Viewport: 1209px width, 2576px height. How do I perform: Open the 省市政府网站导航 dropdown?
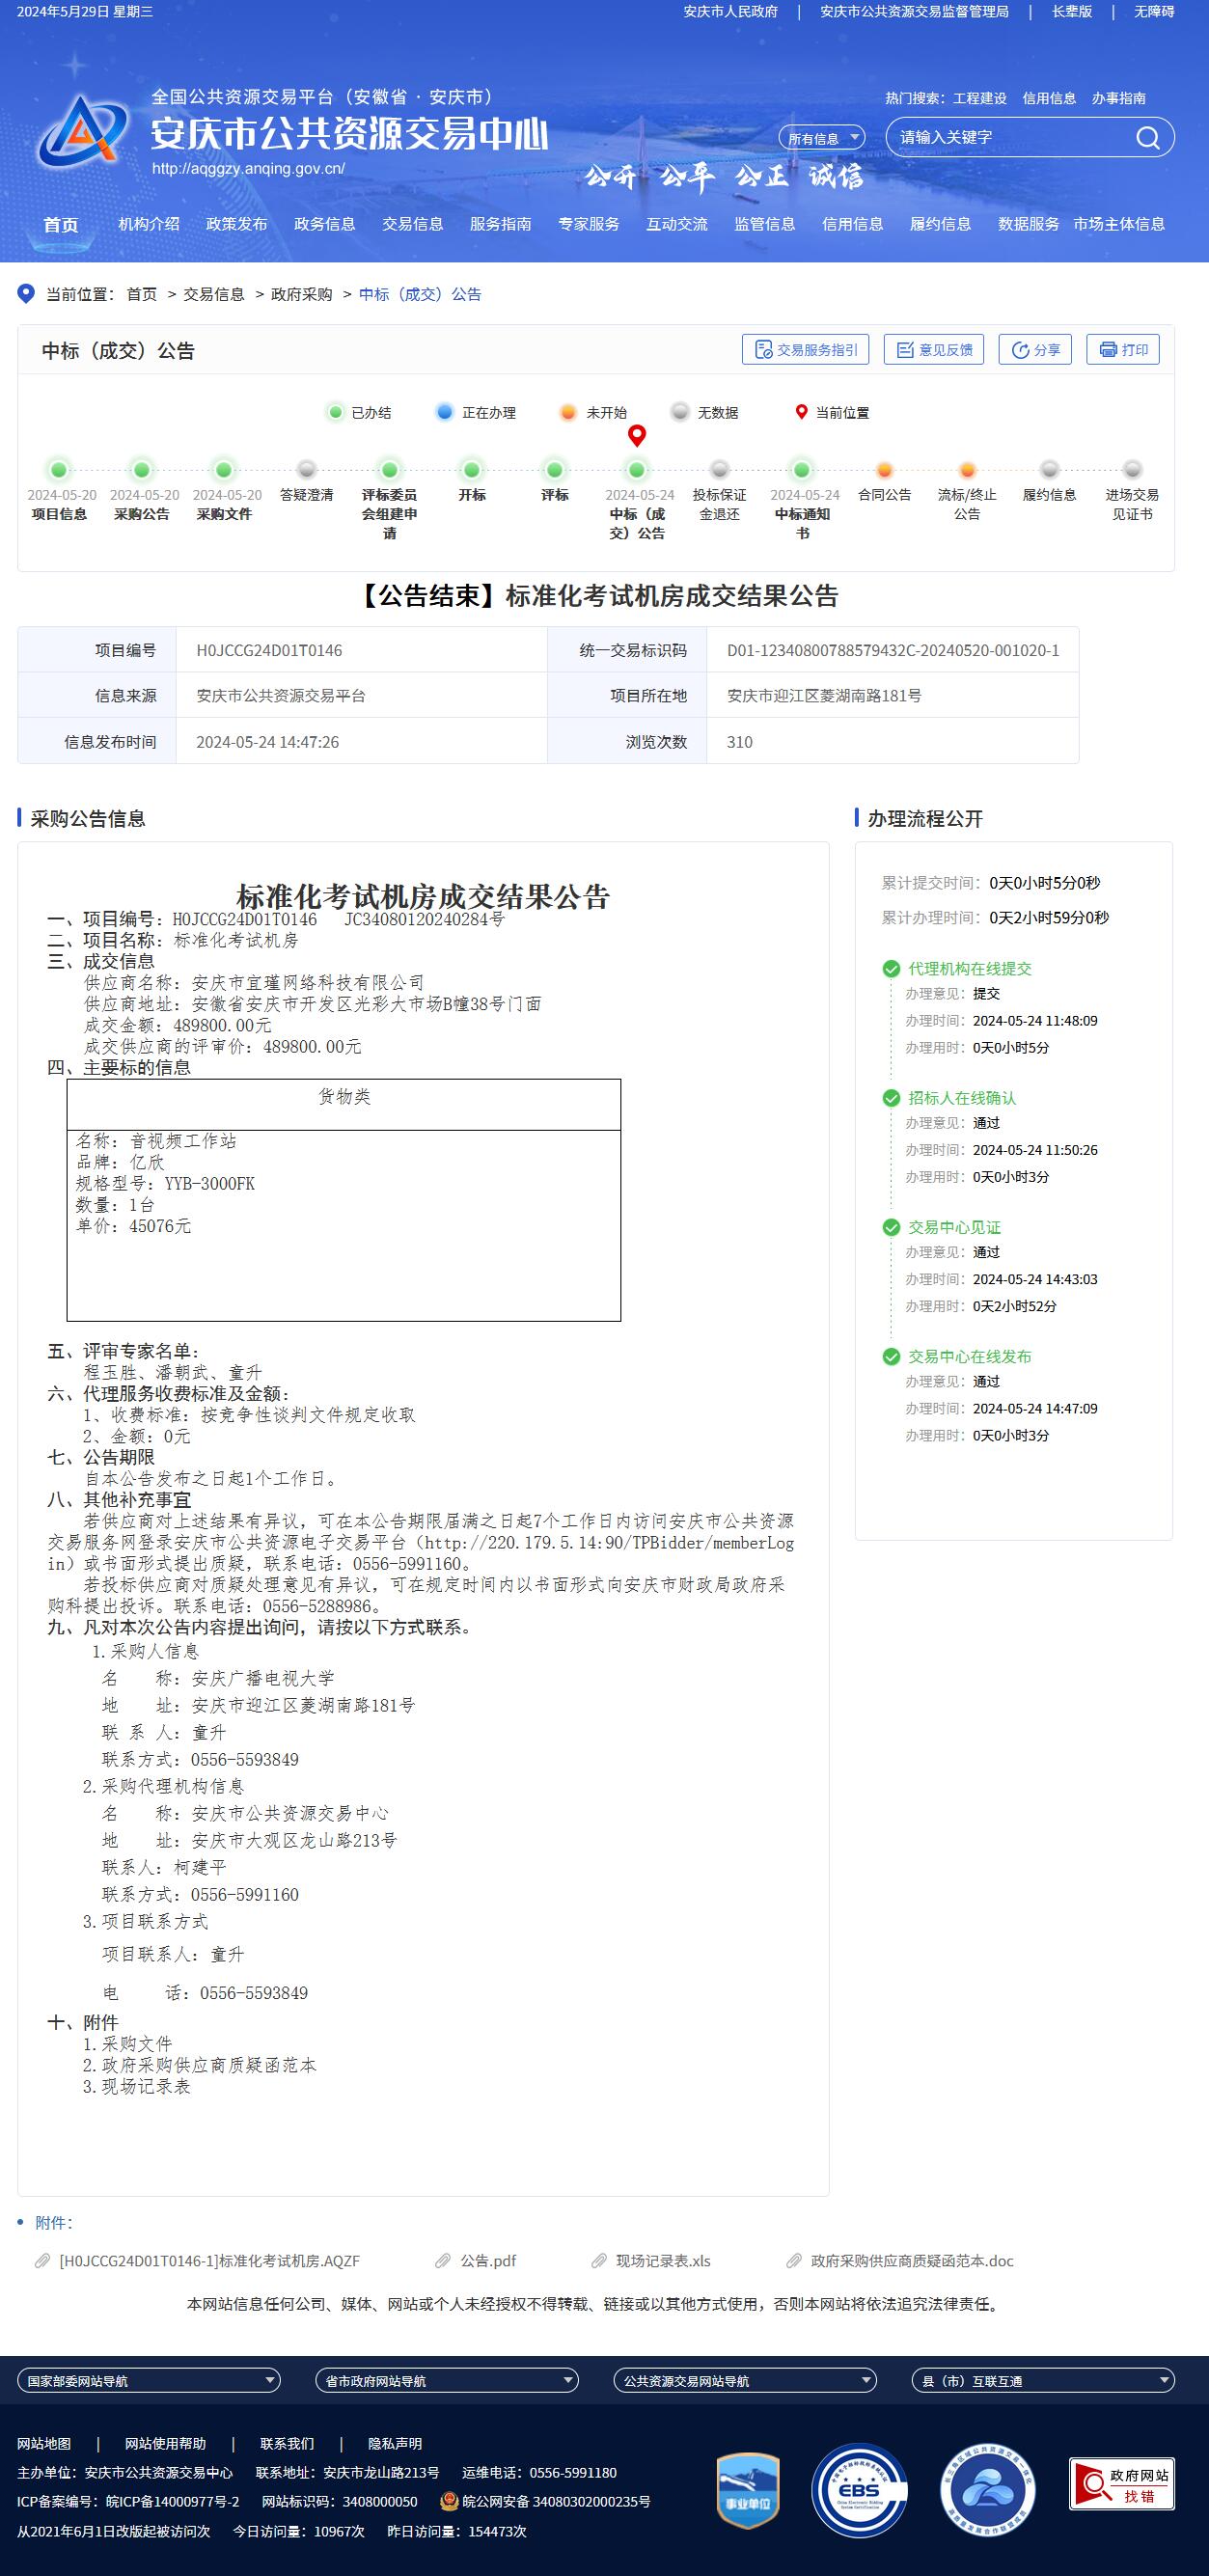(447, 2381)
